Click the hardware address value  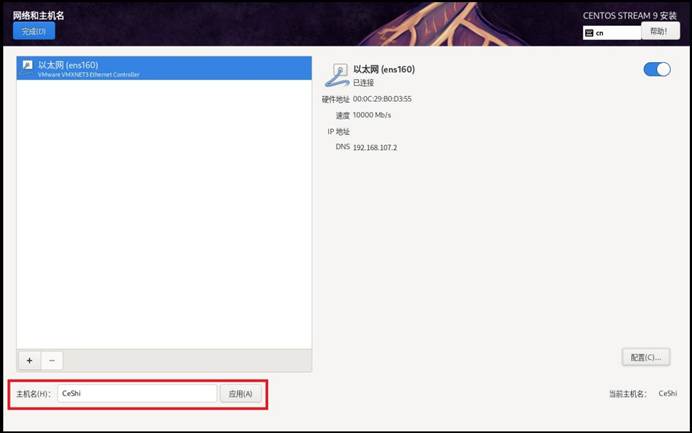[382, 99]
